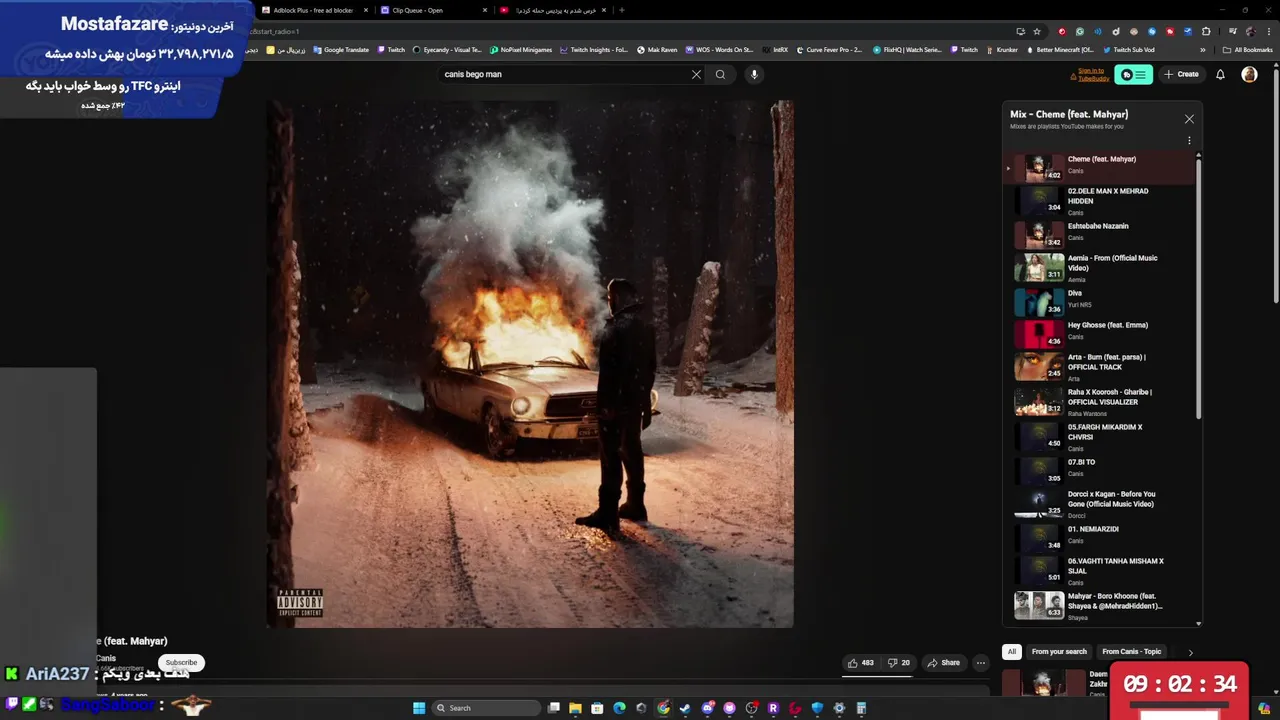
Task: Select the 'All' filter chip
Action: [x=1011, y=652]
